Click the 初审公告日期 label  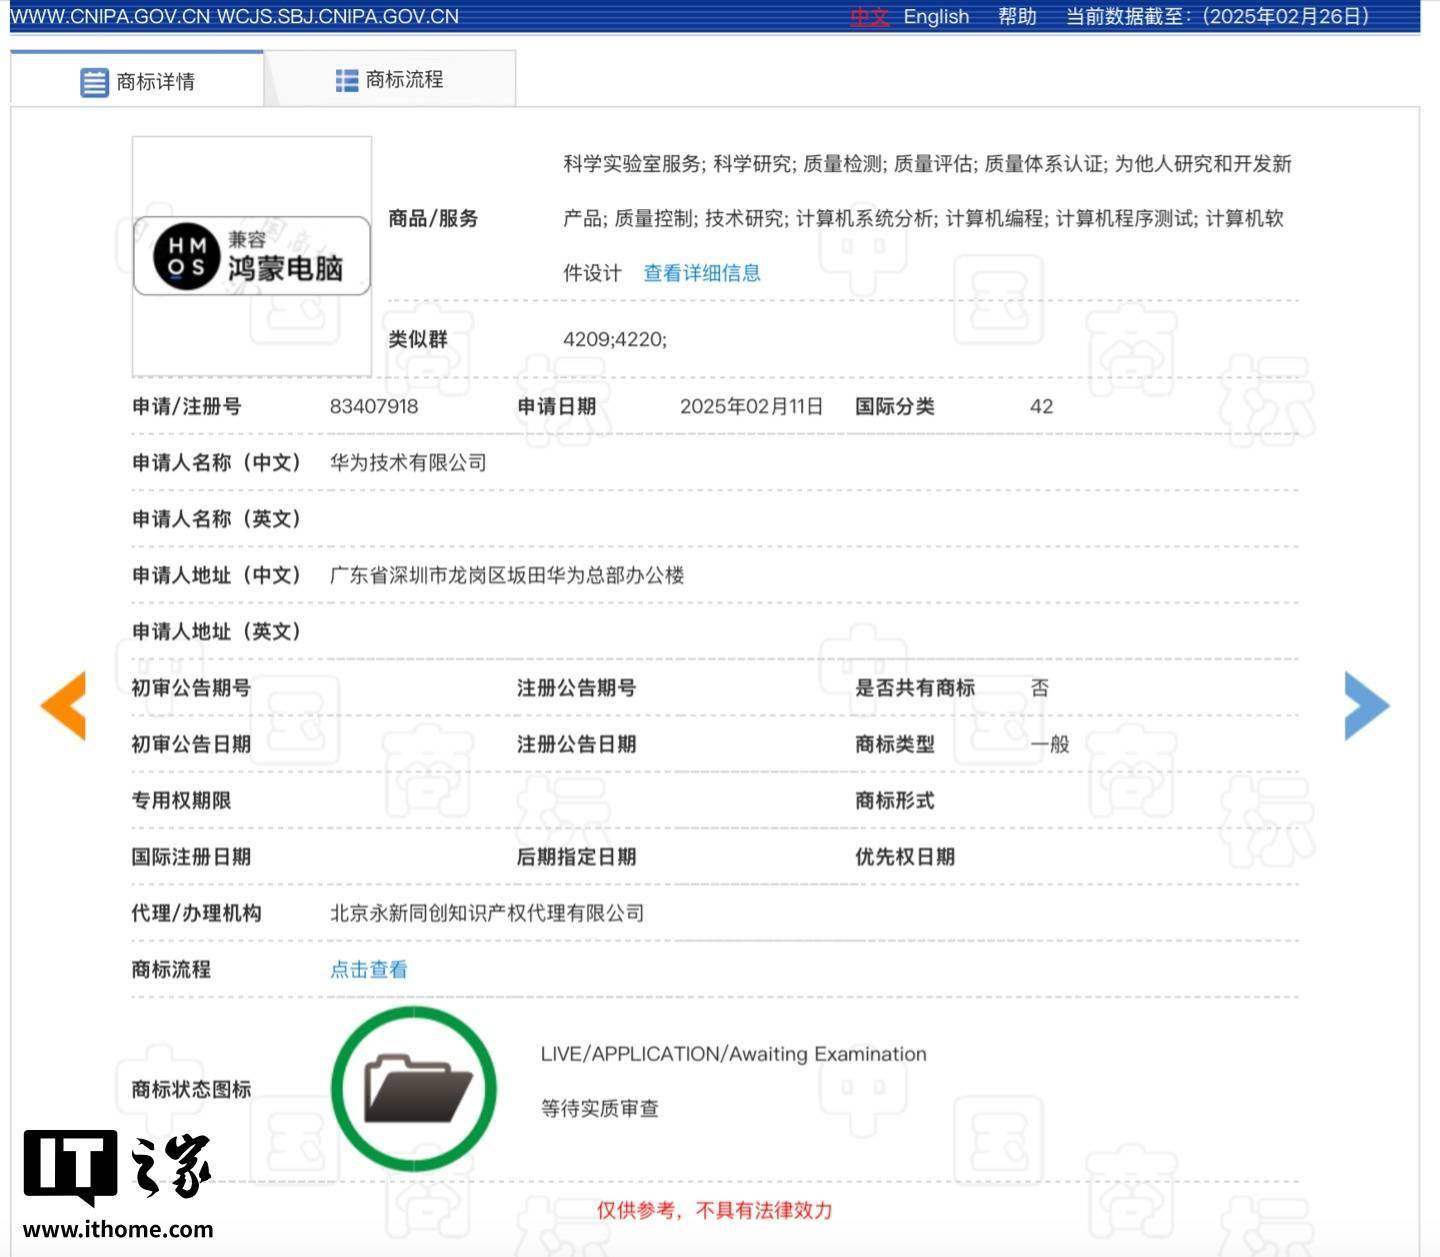click(192, 744)
